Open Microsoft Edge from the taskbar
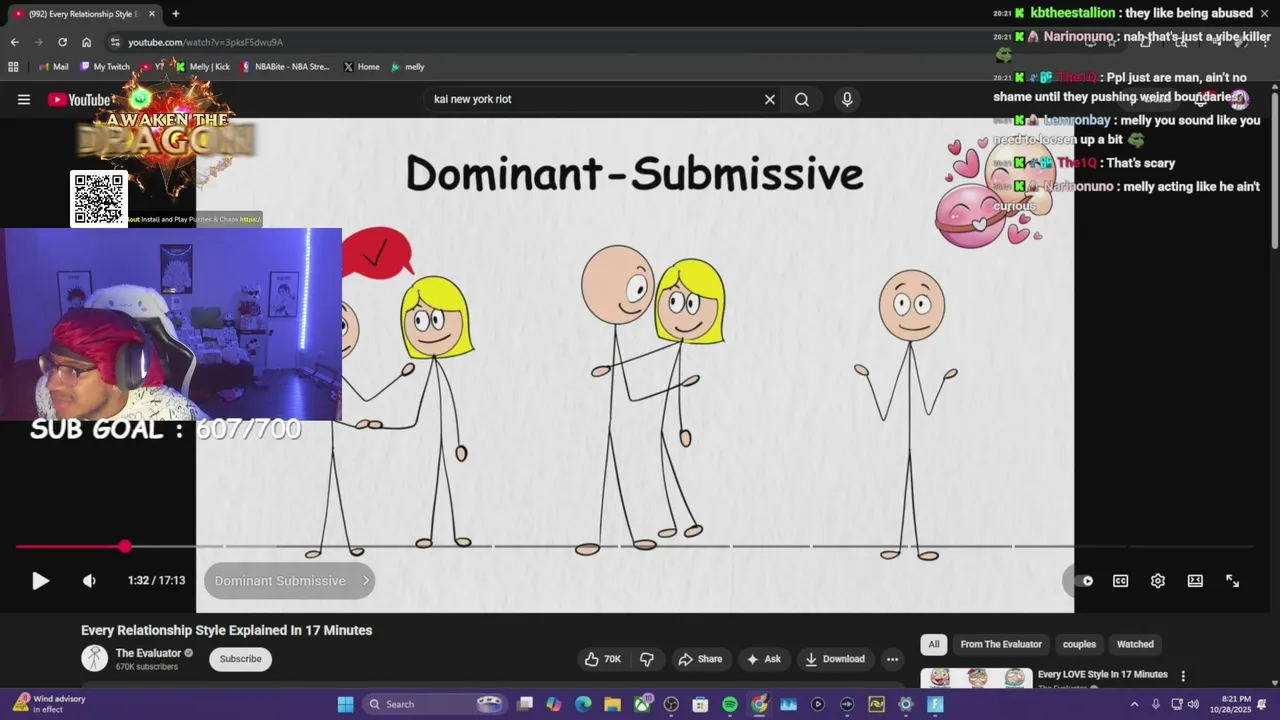The width and height of the screenshot is (1280, 720). [x=583, y=704]
